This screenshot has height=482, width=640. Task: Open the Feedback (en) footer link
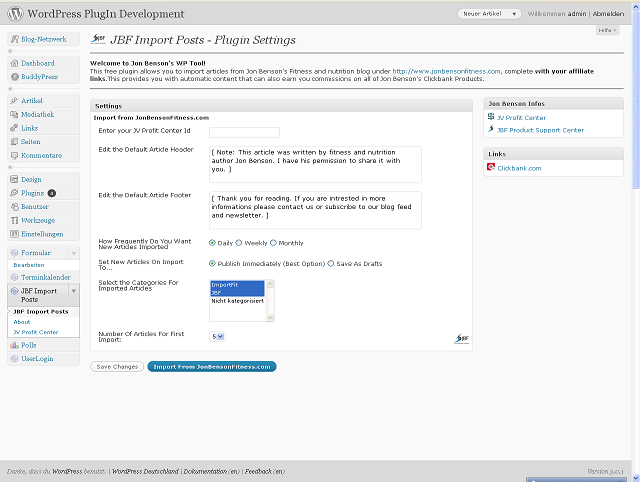(264, 471)
